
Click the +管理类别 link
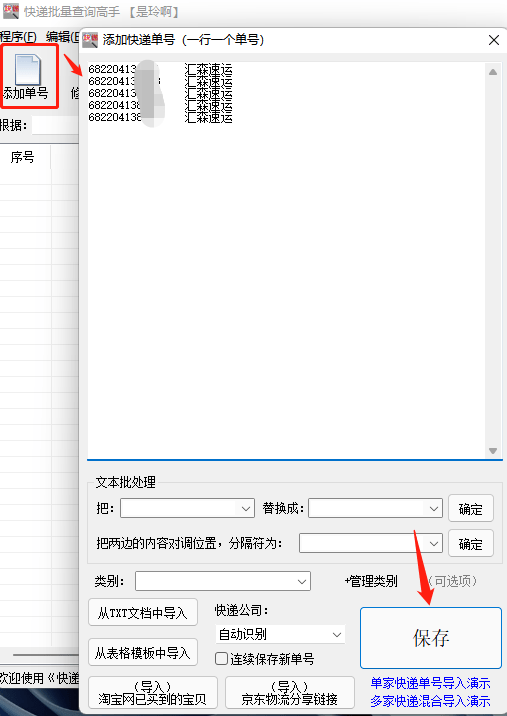tap(371, 581)
